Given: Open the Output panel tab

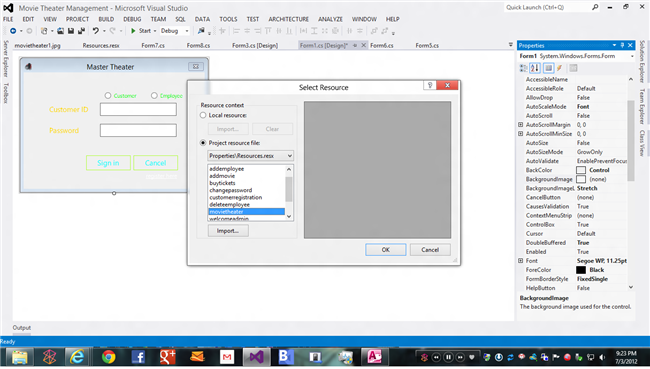Looking at the screenshot, I should (22, 328).
